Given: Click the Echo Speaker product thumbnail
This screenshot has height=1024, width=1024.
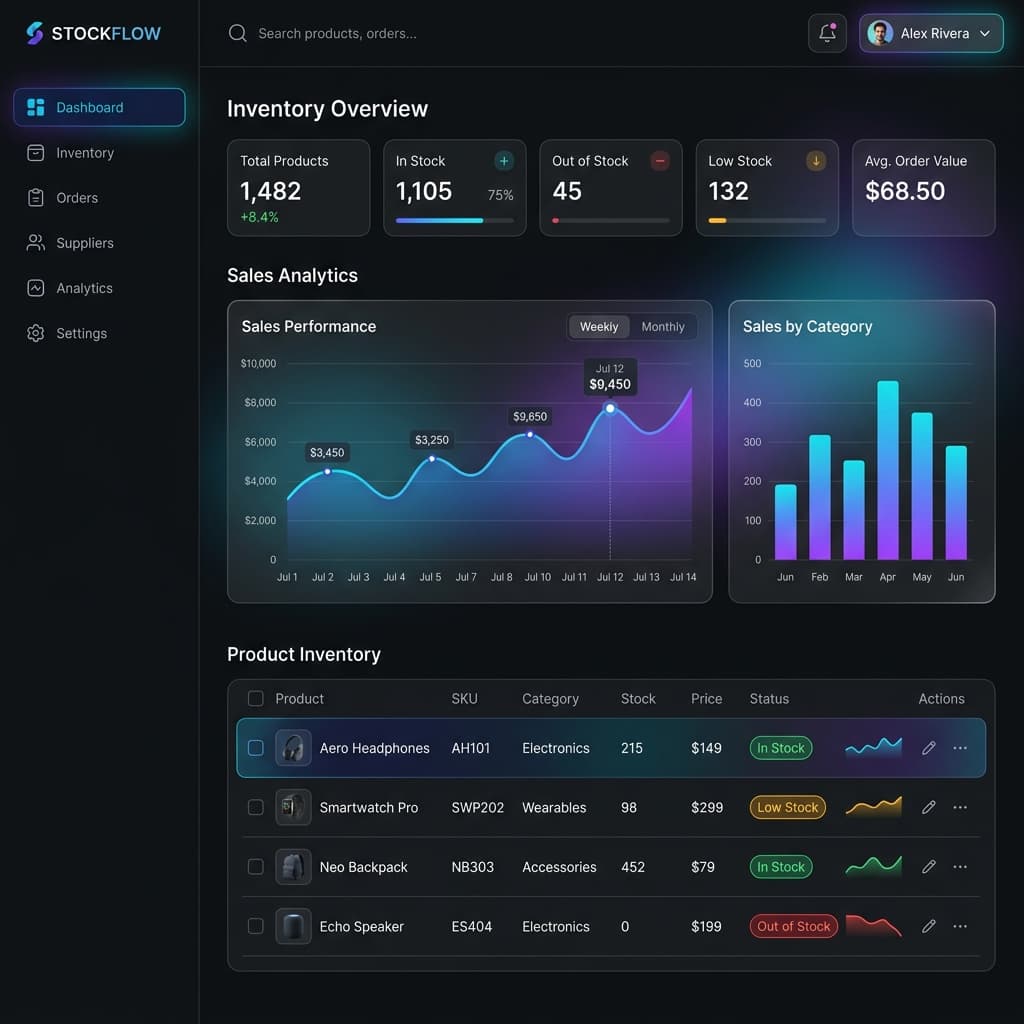Looking at the screenshot, I should click(x=293, y=926).
